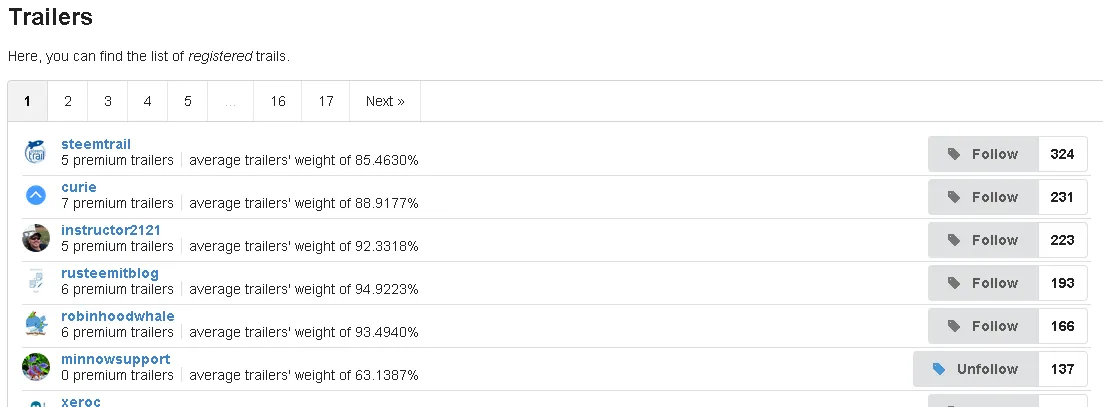
Task: Click the Next » pagination link
Action: (x=385, y=101)
